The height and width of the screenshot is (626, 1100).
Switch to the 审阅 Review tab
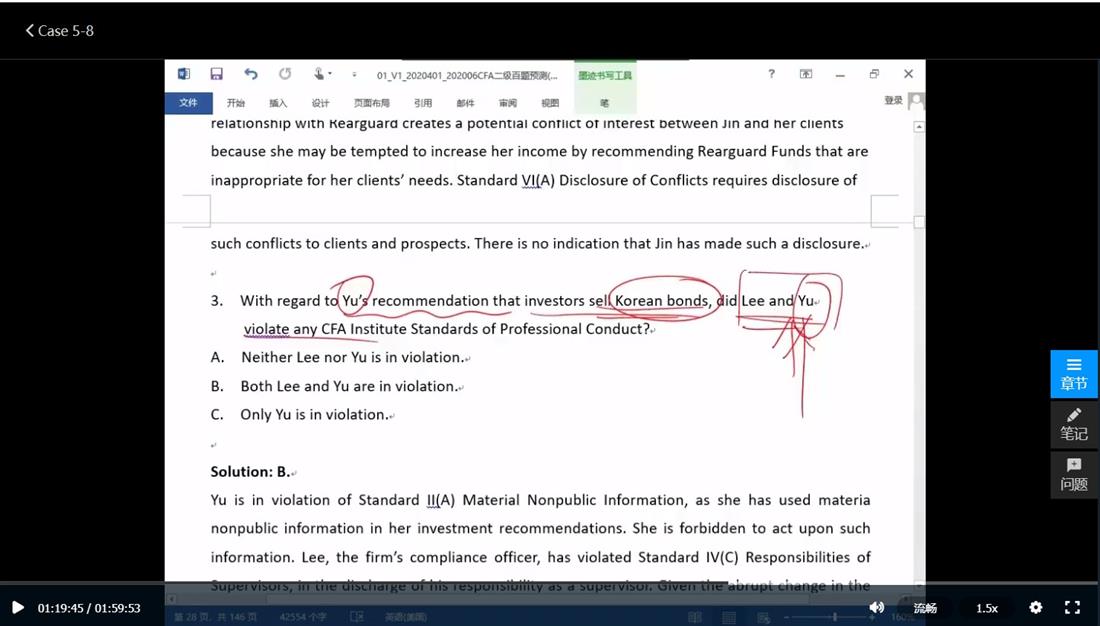coord(508,103)
